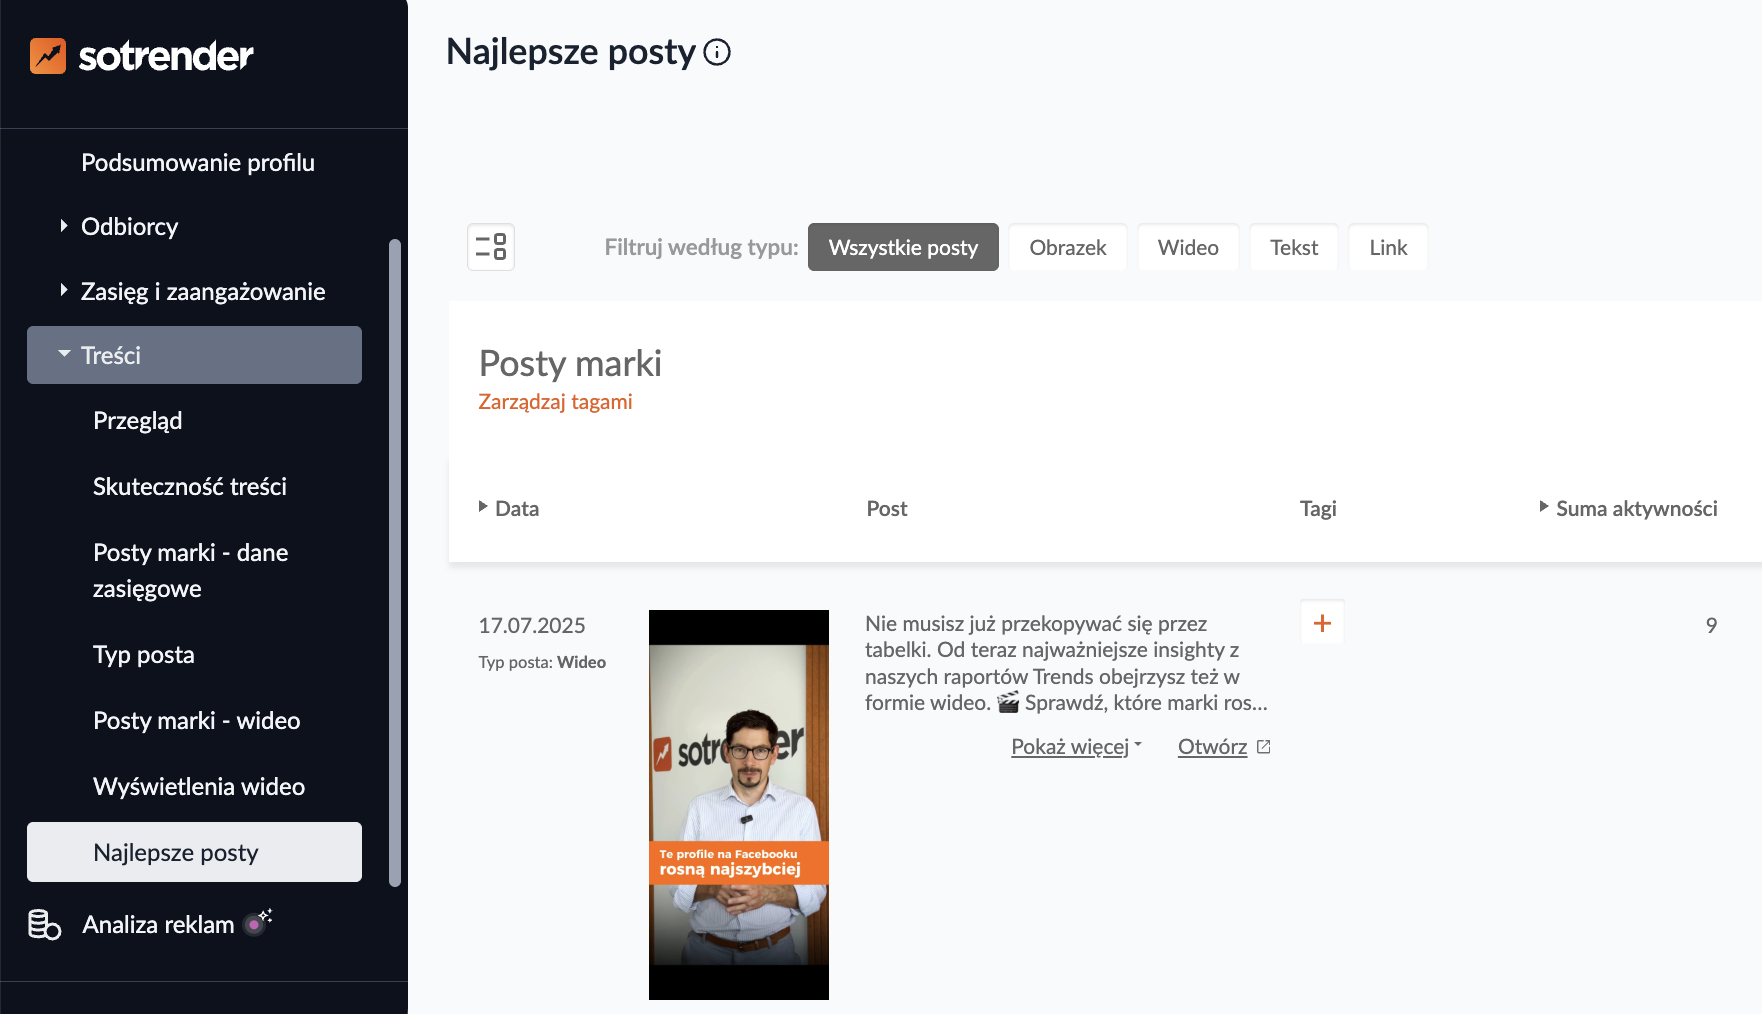
Task: Click the Analiza reklam database icon
Action: [44, 925]
